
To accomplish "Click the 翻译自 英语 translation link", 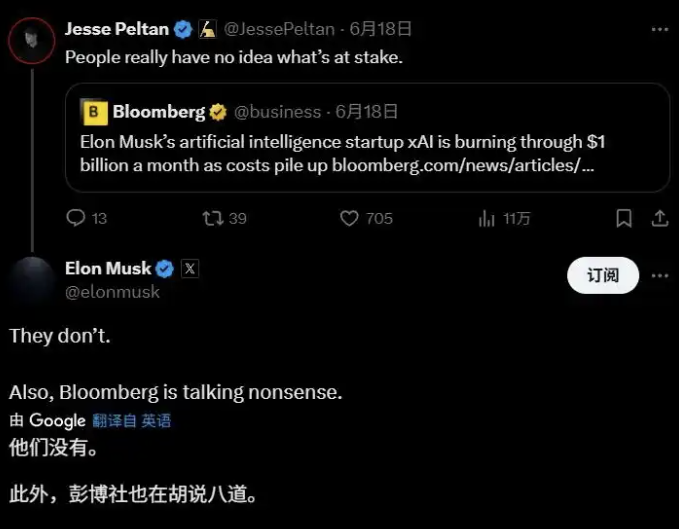I will point(131,421).
